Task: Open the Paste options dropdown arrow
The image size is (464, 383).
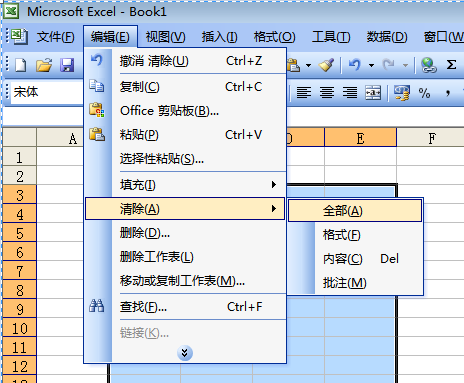Action: [x=309, y=65]
